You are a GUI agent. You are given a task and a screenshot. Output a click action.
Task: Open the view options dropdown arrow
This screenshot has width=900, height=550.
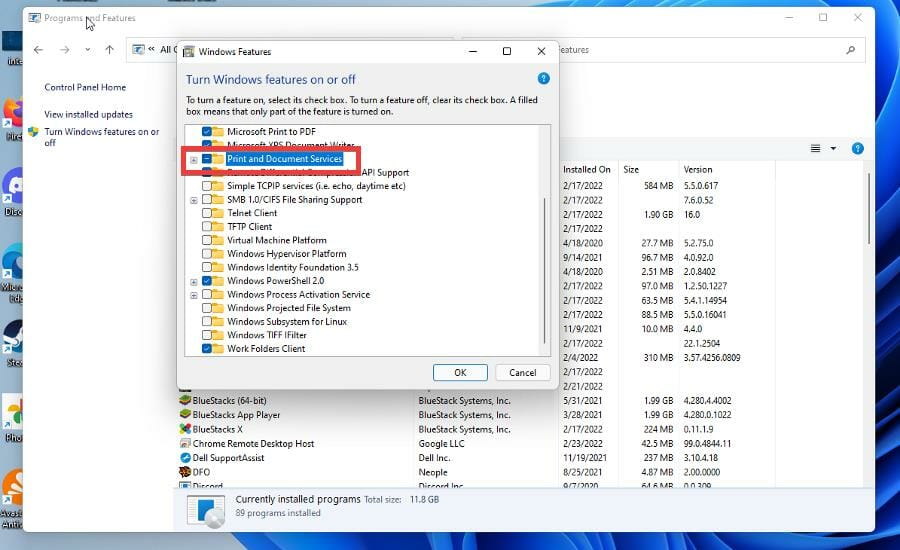(x=833, y=149)
